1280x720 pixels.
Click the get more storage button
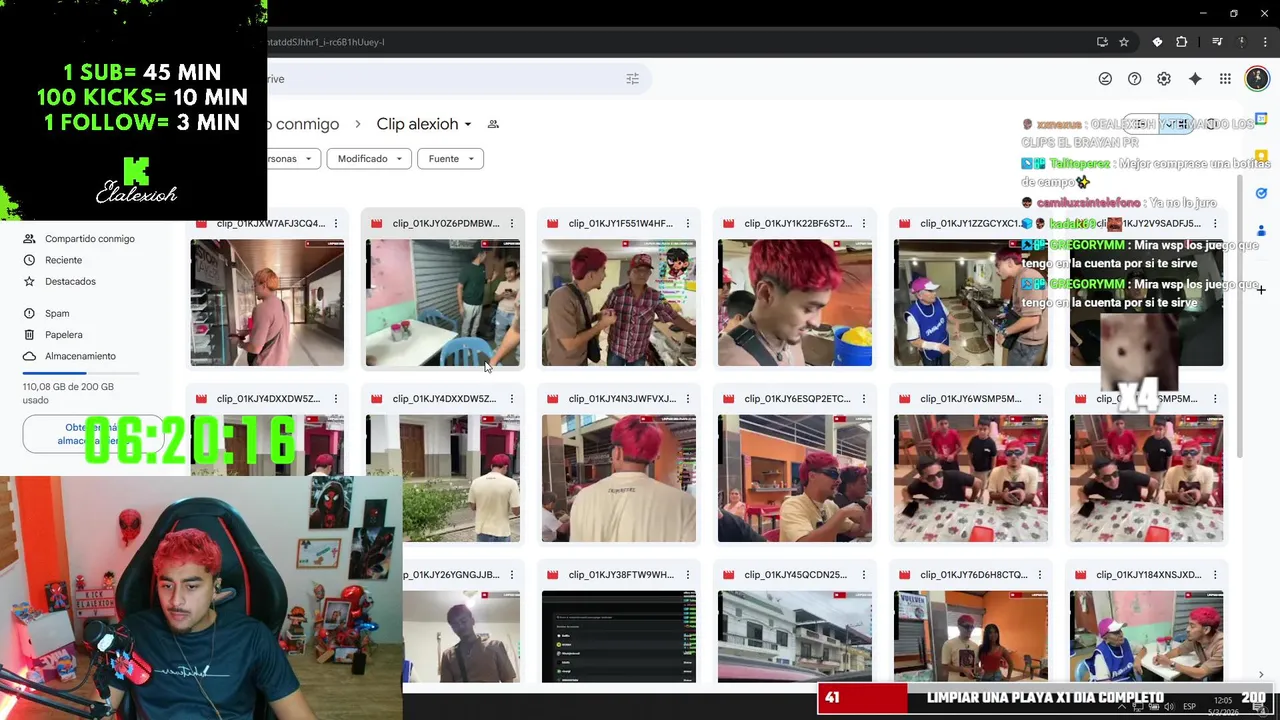tap(92, 434)
